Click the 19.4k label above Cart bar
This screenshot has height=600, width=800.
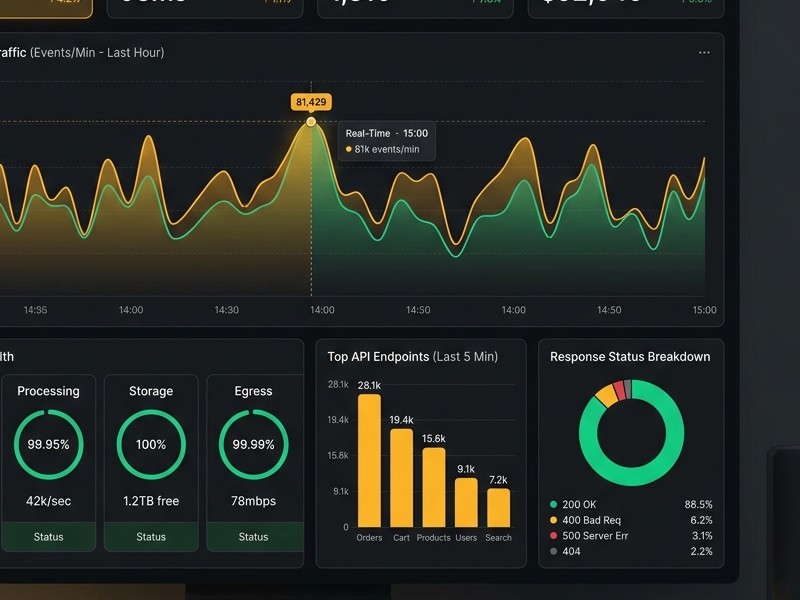click(x=402, y=420)
